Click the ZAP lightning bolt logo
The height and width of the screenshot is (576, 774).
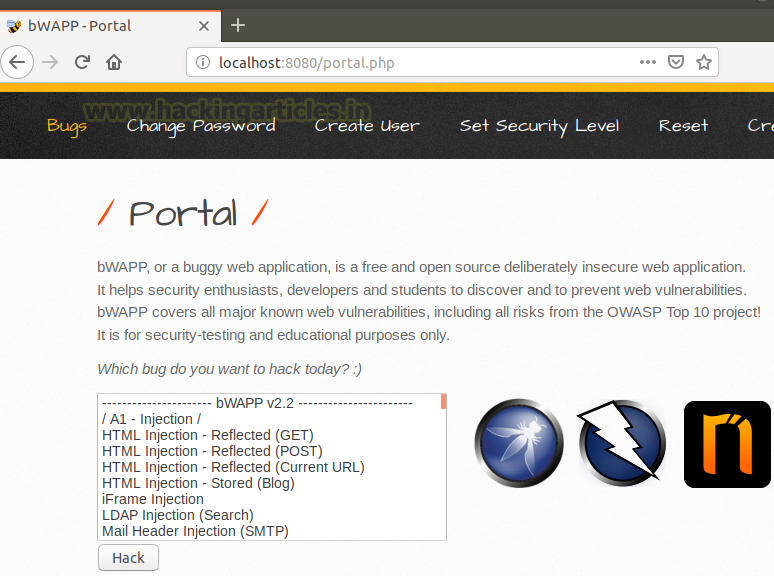pos(622,443)
